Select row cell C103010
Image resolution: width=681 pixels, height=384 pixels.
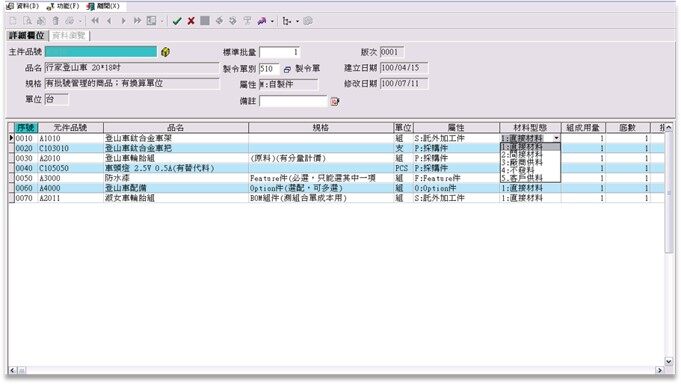[x=71, y=148]
